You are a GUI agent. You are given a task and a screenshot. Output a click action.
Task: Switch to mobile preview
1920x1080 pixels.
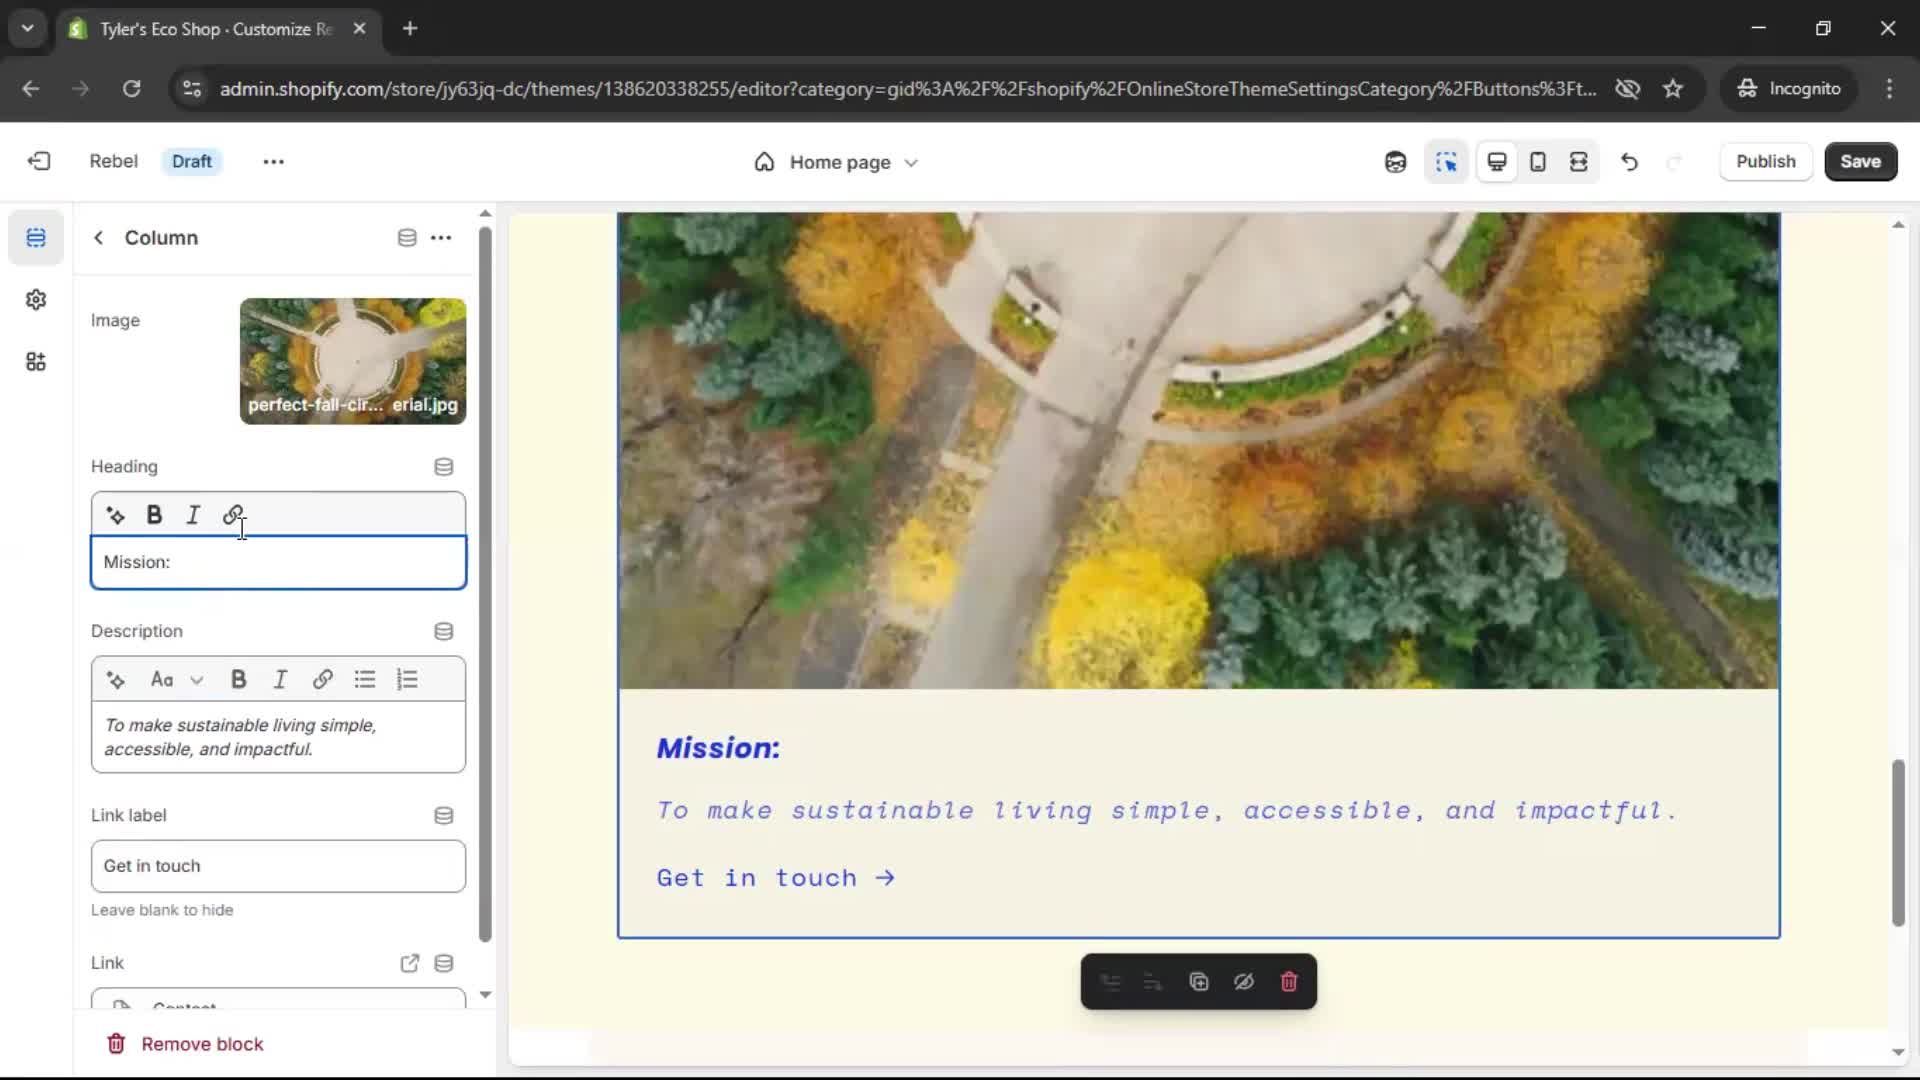click(x=1538, y=162)
